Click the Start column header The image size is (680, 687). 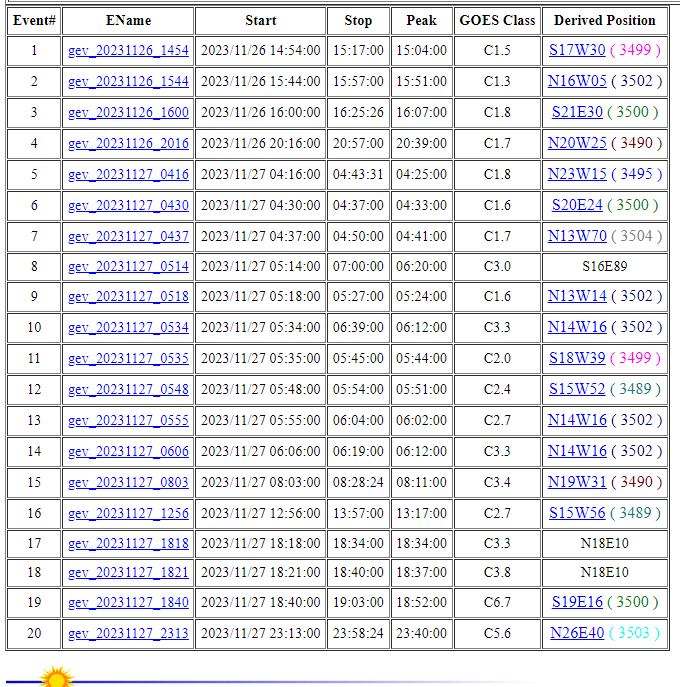261,21
